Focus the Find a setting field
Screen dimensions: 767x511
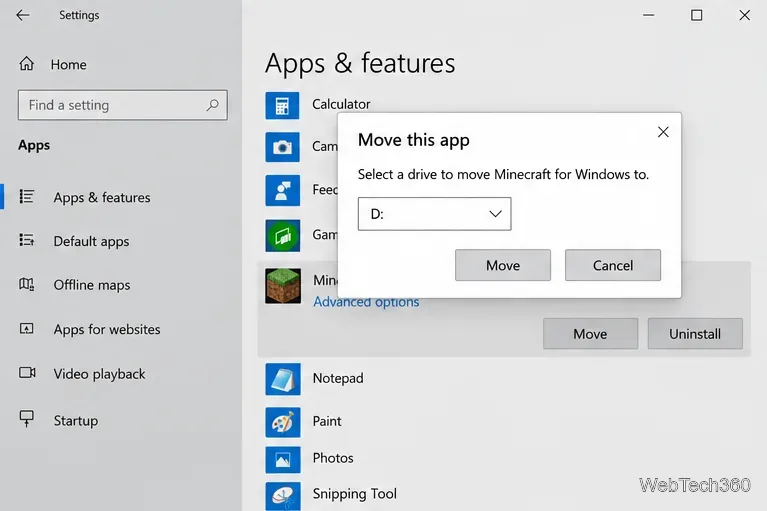(x=123, y=105)
